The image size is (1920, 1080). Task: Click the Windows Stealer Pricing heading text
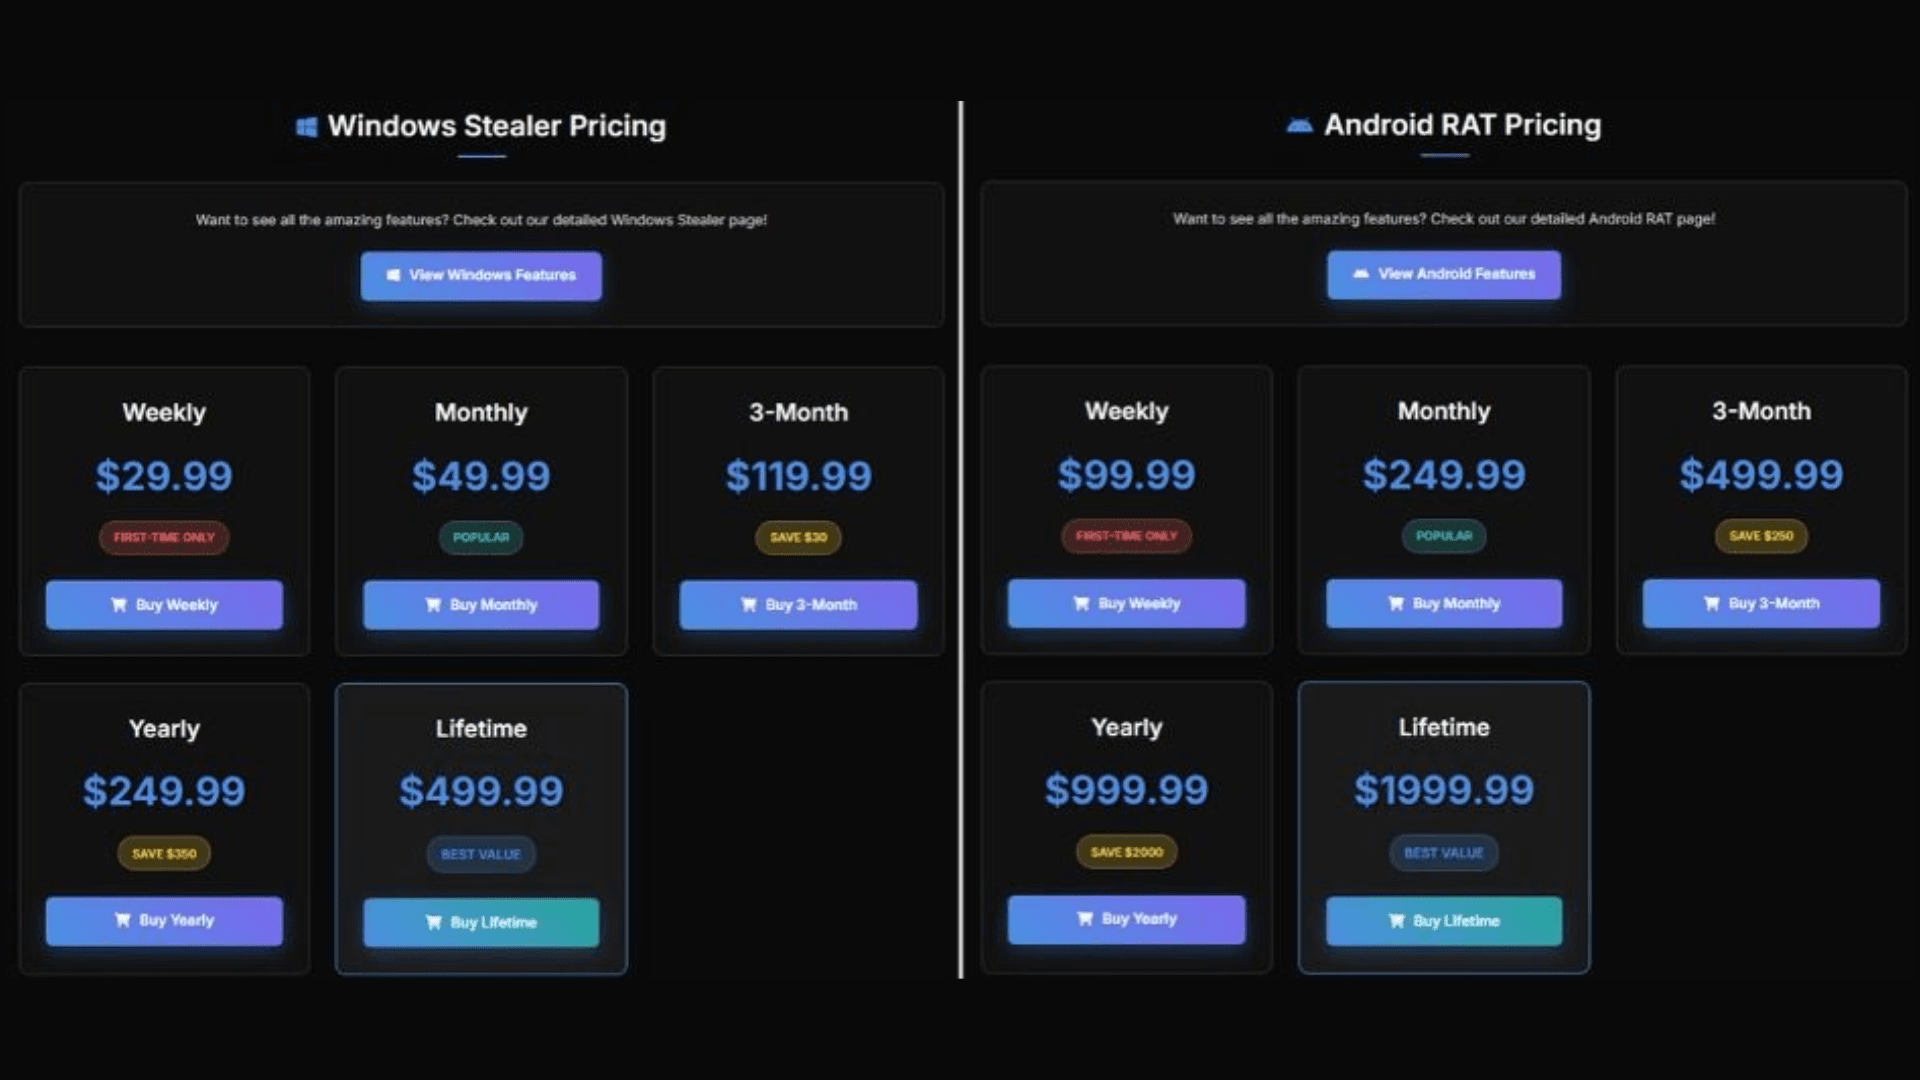coord(496,126)
